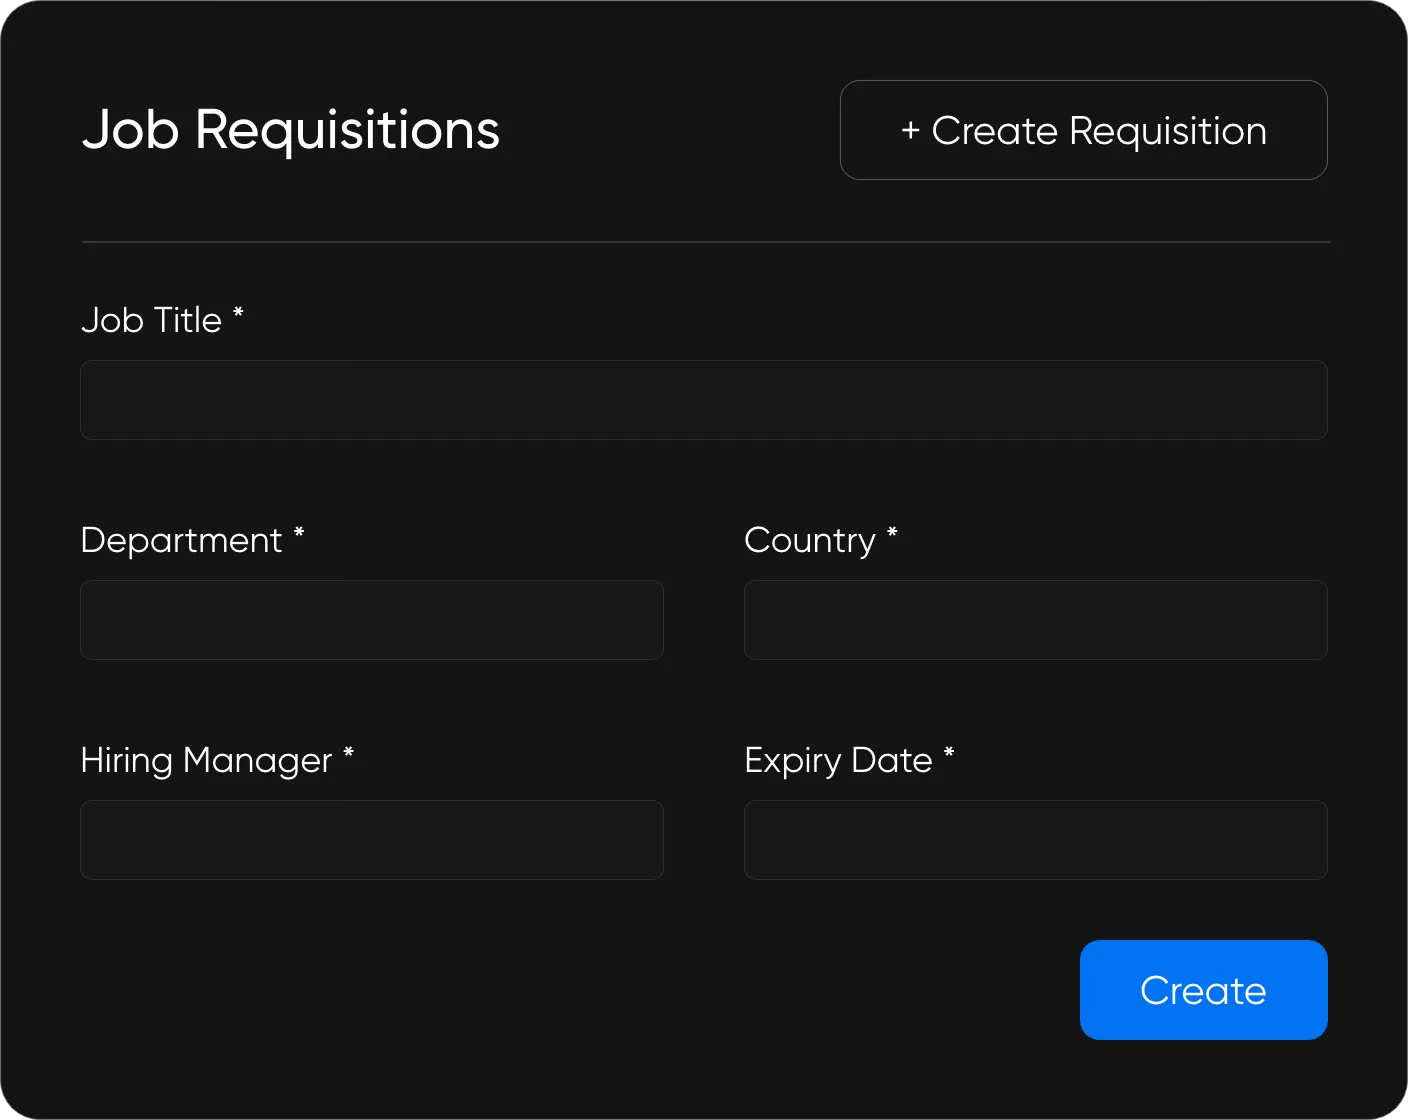
Task: Click inside the Job Title input field
Action: (x=703, y=400)
